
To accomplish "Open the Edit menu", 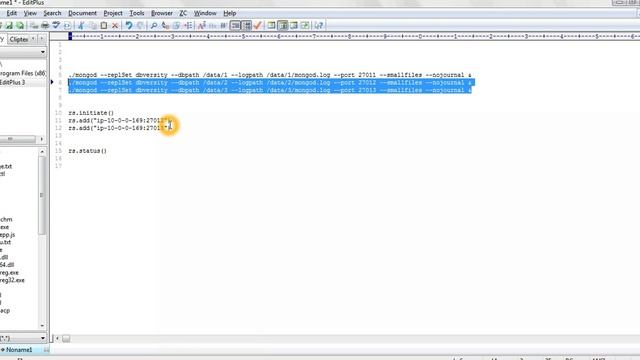I will [x=11, y=13].
